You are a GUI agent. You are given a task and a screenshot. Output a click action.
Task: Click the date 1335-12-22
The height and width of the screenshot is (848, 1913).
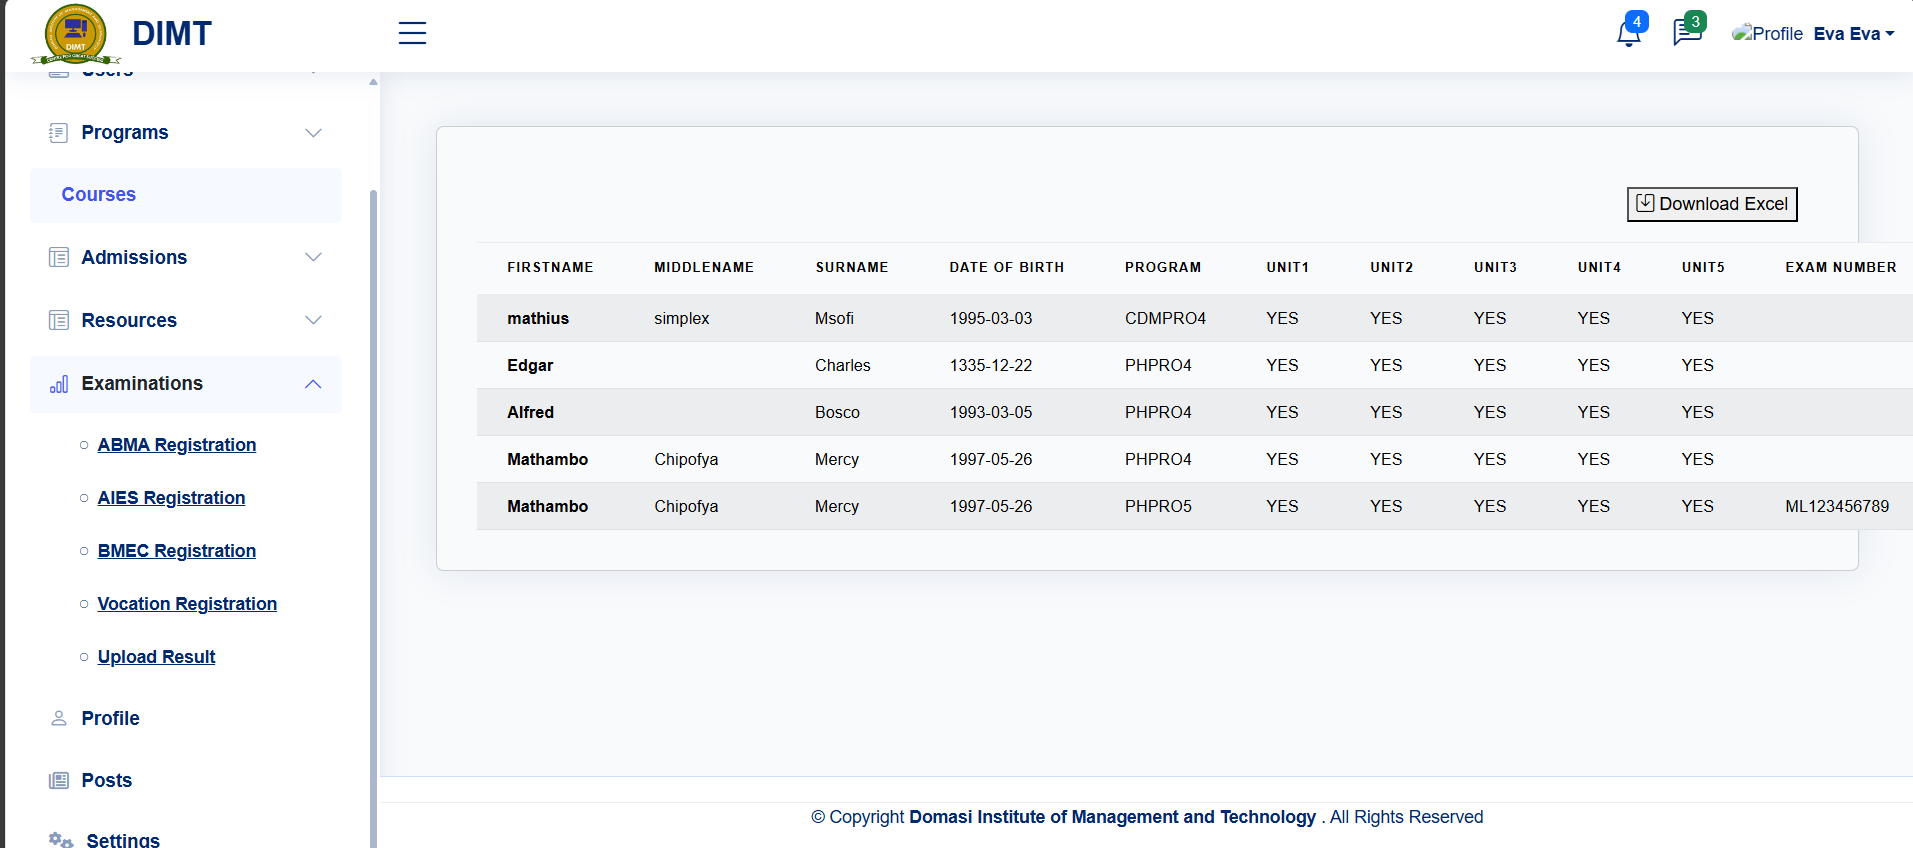pyautogui.click(x=991, y=365)
